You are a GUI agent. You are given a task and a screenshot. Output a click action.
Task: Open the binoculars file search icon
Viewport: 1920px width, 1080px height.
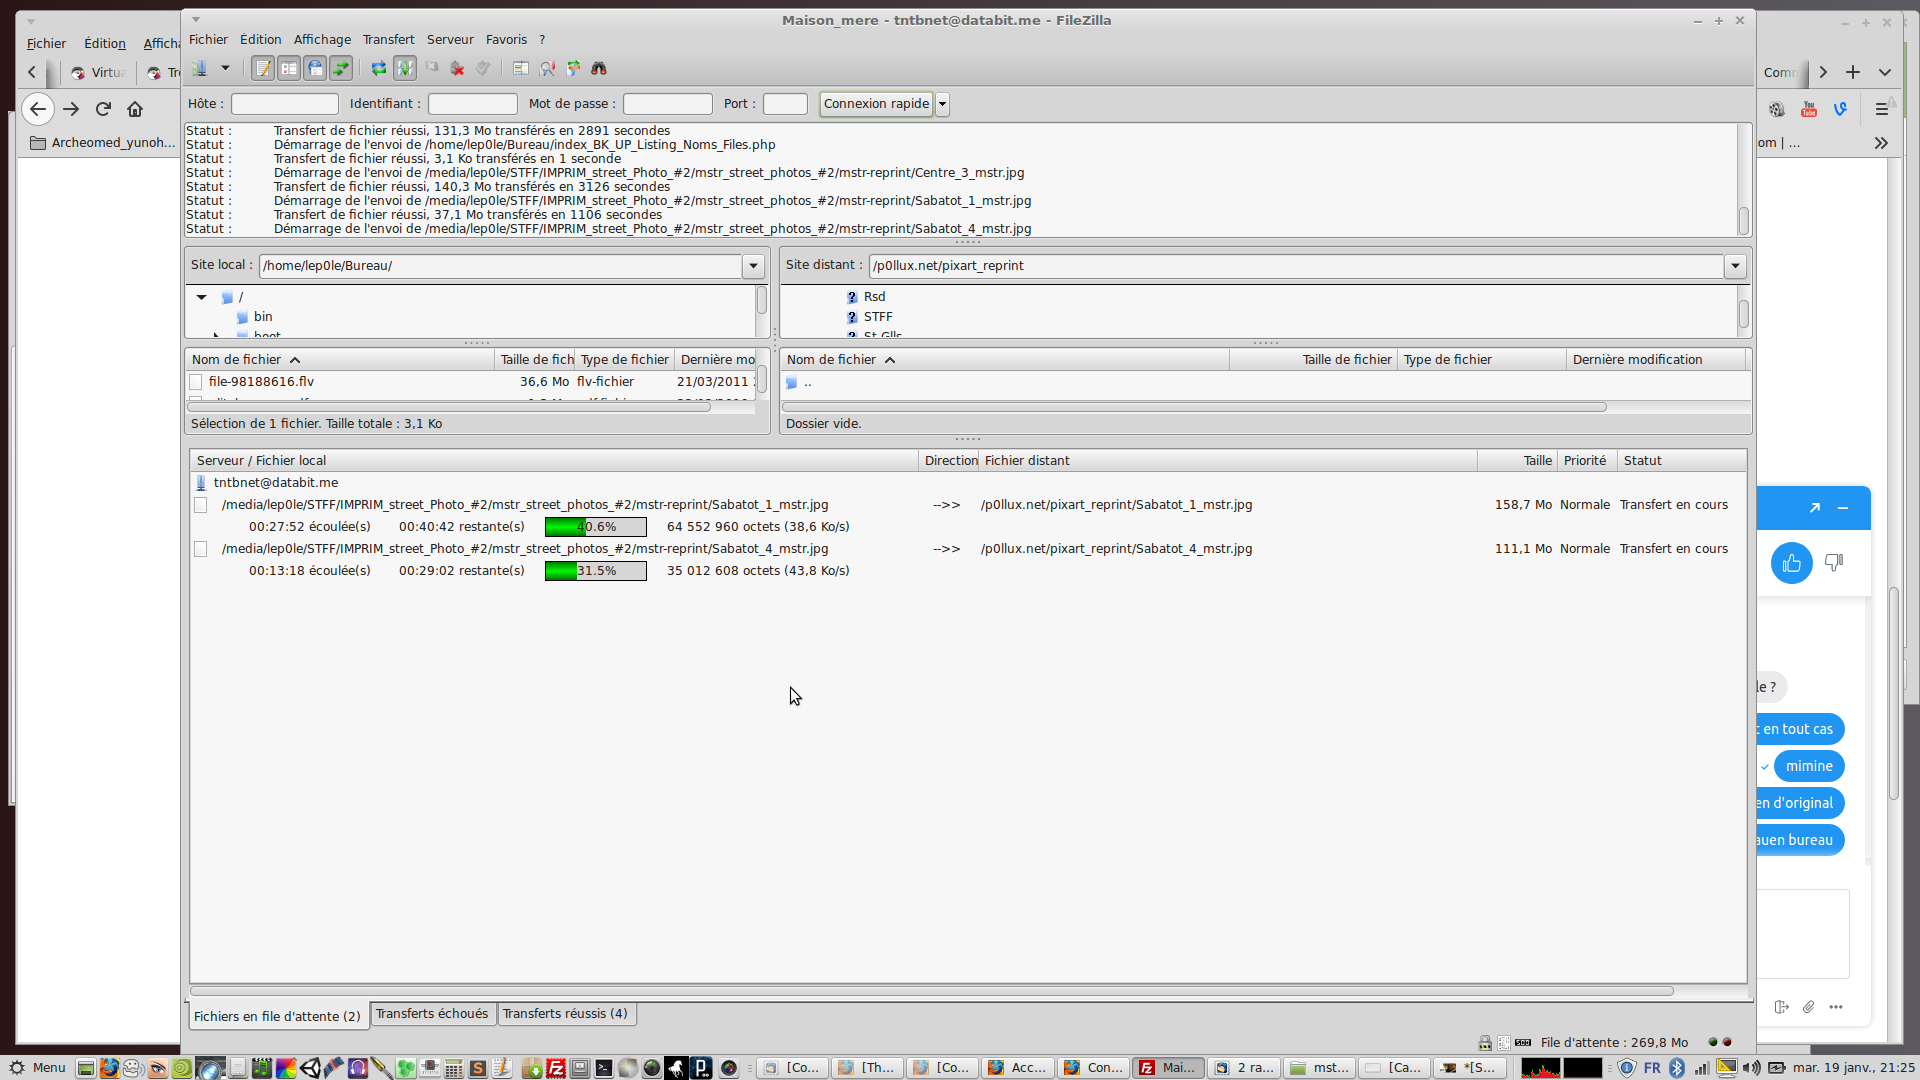click(x=599, y=68)
